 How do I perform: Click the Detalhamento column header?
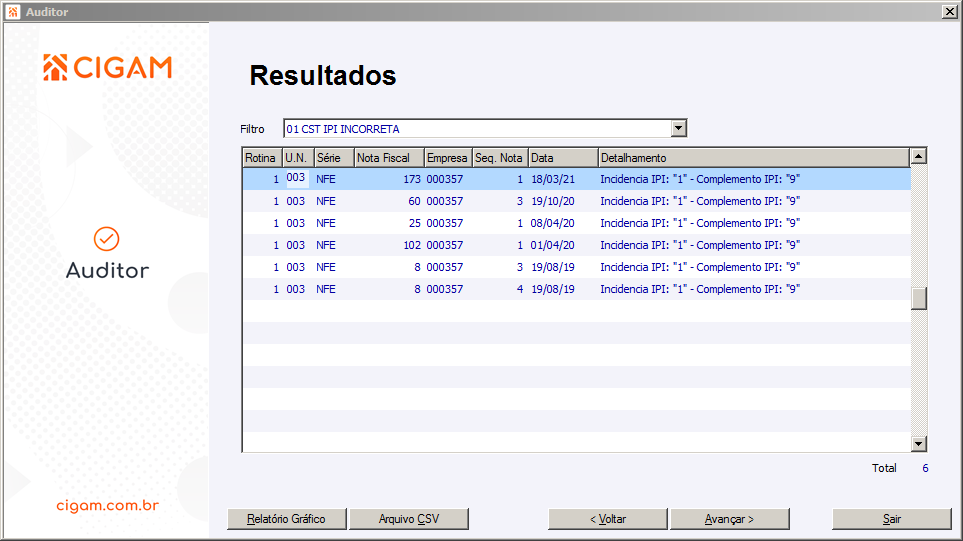754,158
